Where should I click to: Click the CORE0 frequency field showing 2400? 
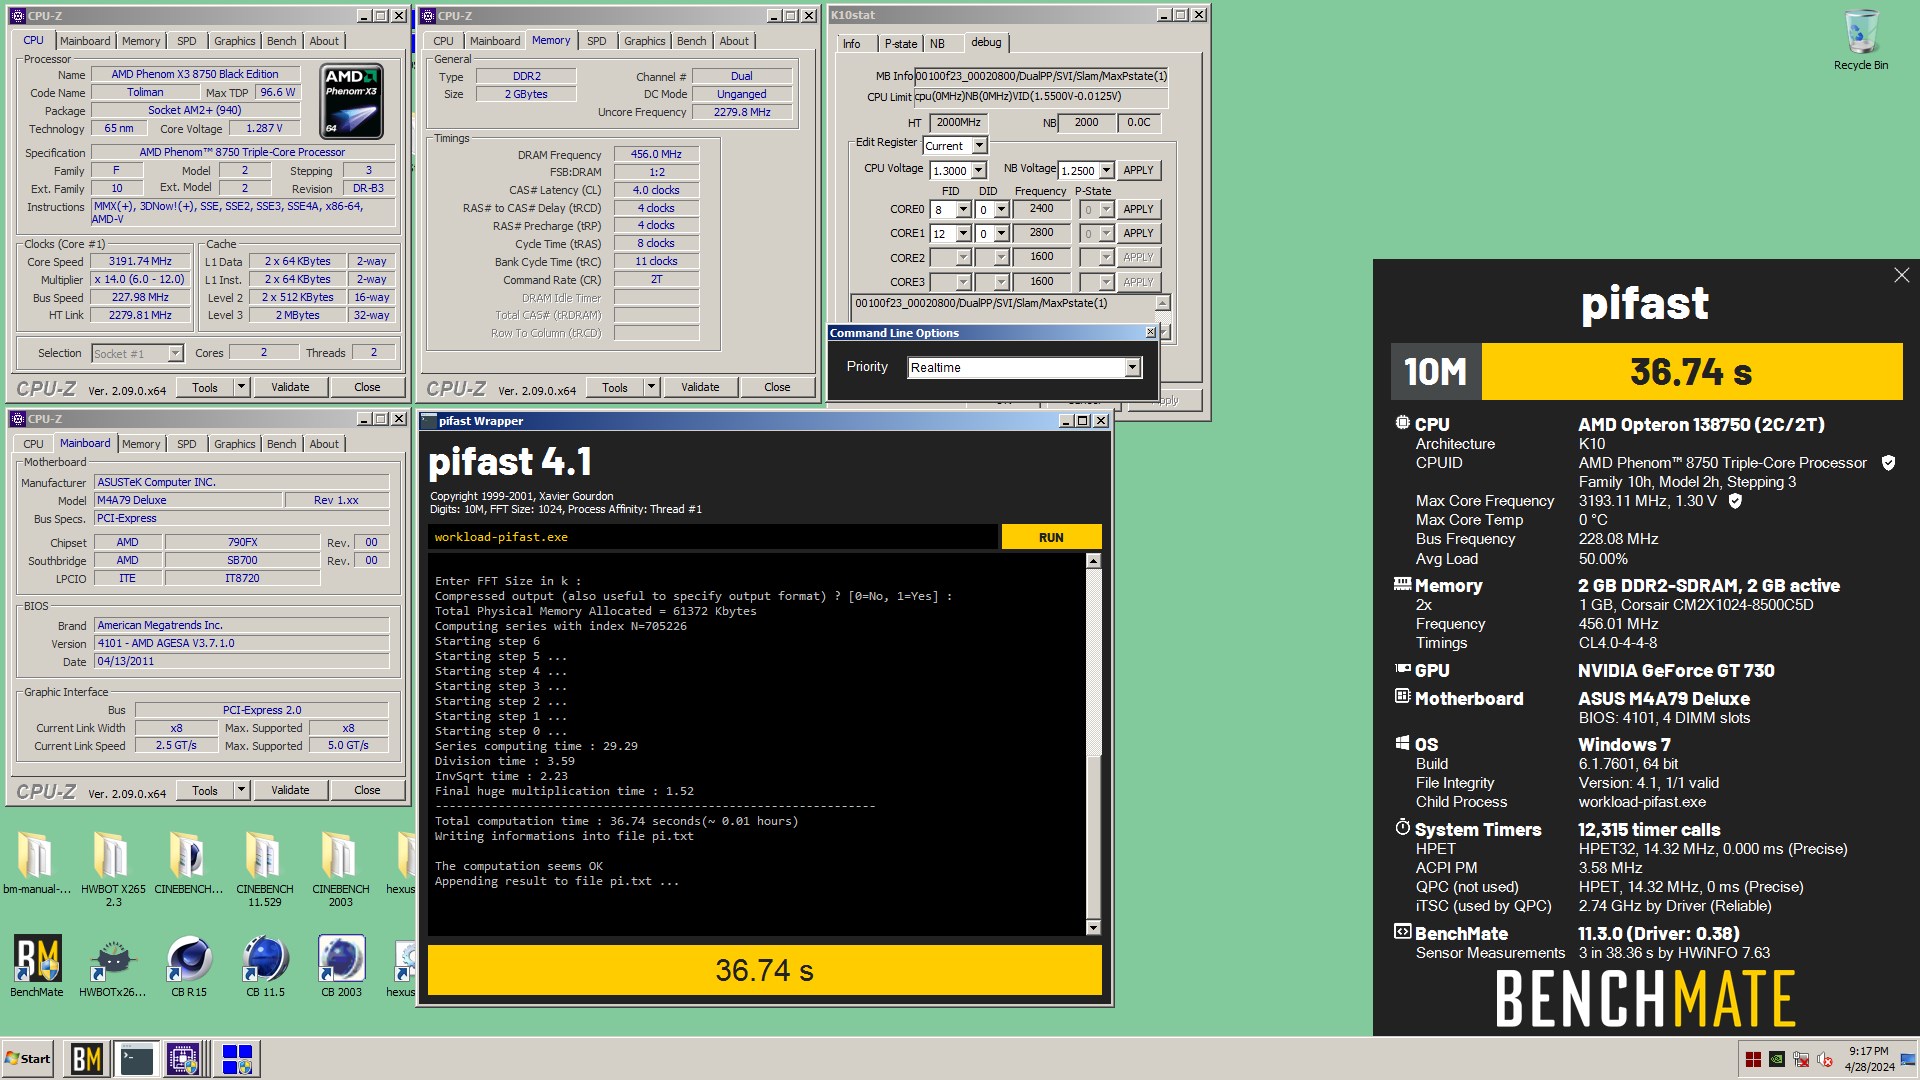pos(1041,209)
